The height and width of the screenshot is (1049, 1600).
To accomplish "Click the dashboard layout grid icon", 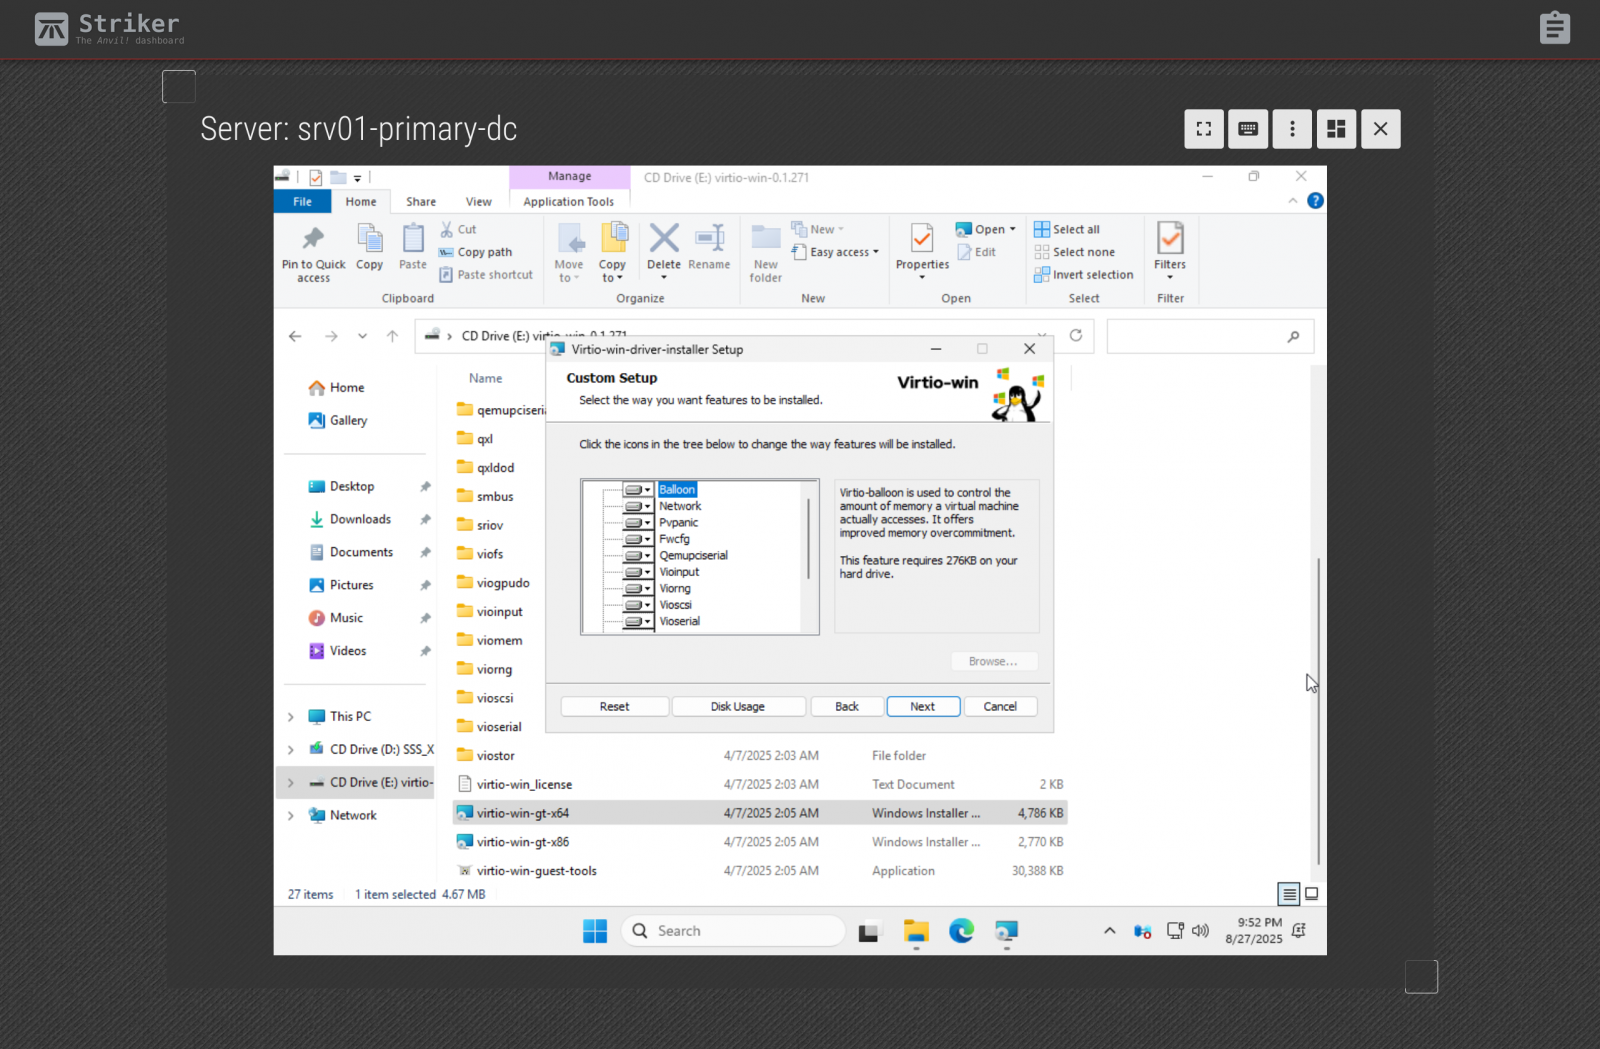I will (1336, 129).
